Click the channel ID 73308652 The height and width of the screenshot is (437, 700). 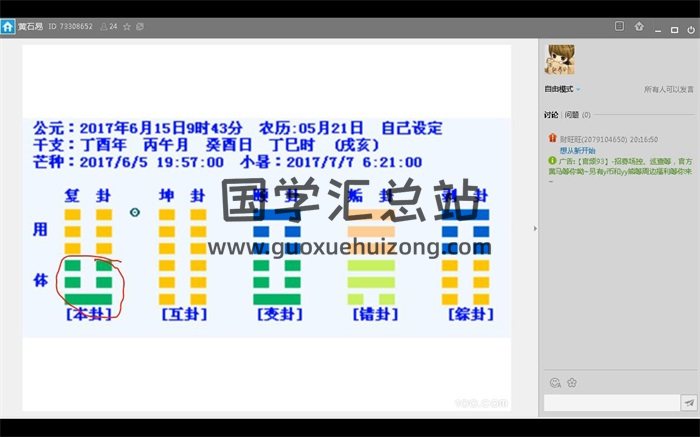(x=75, y=26)
